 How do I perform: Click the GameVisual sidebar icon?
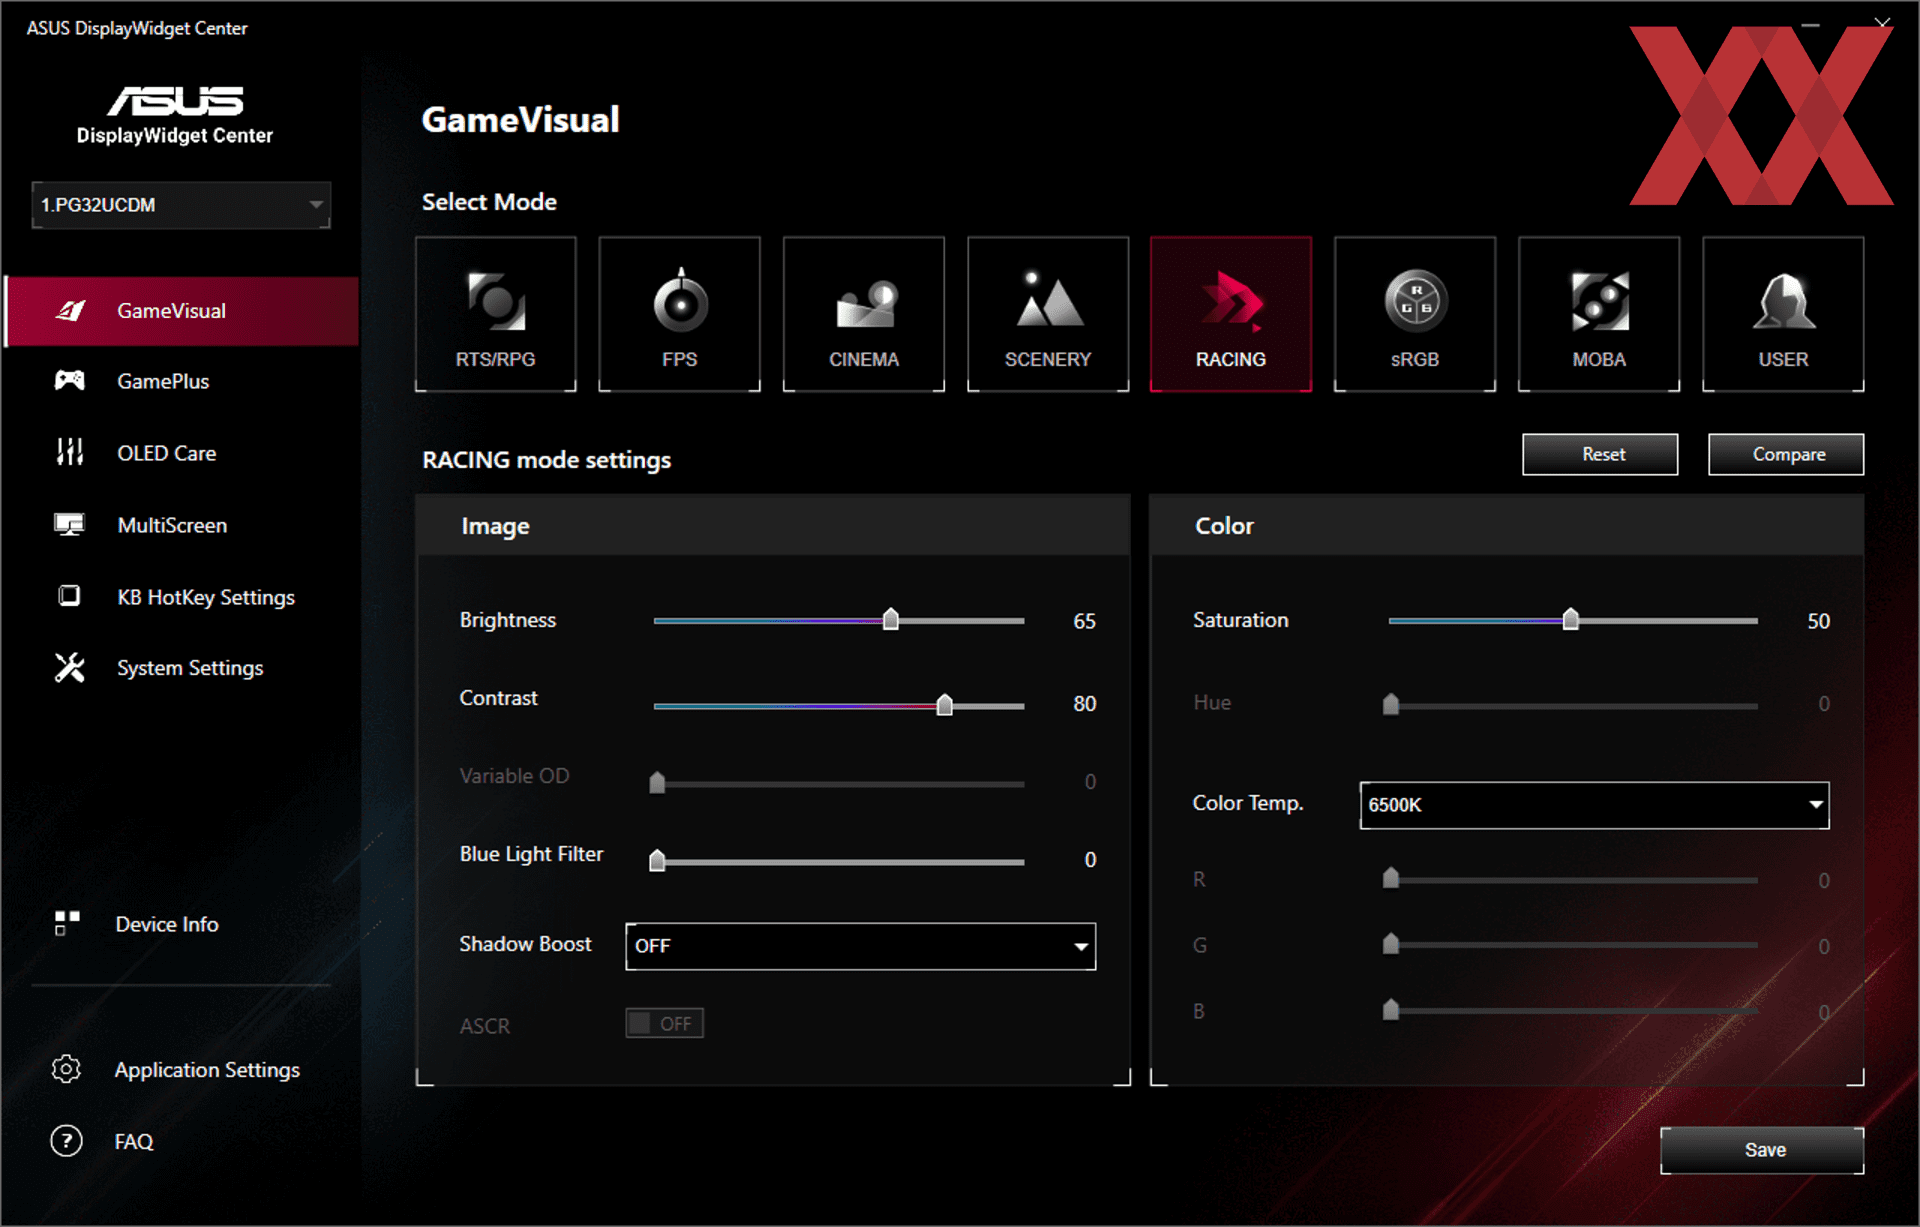tap(70, 311)
